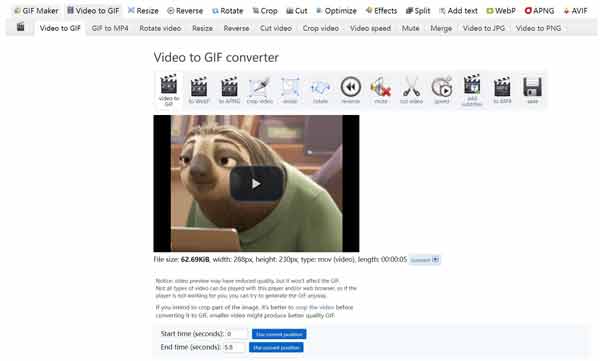Switch to the GIF to MP4 tab

pos(110,28)
